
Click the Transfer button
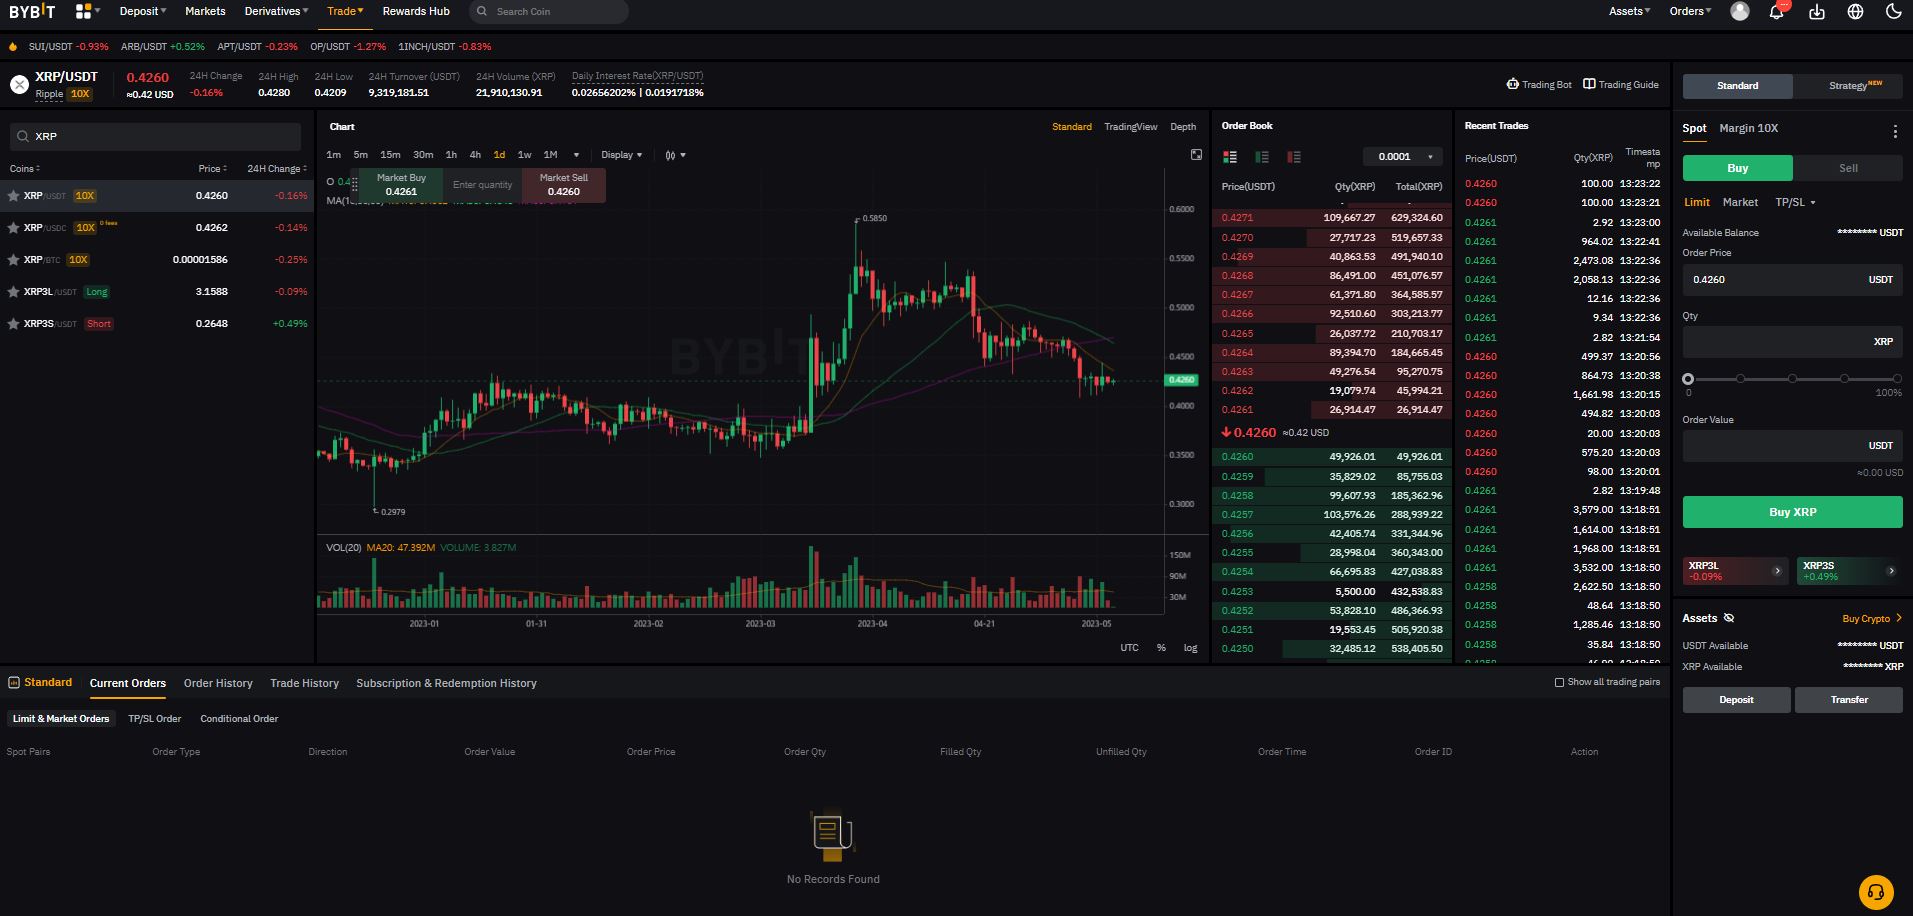(1849, 700)
